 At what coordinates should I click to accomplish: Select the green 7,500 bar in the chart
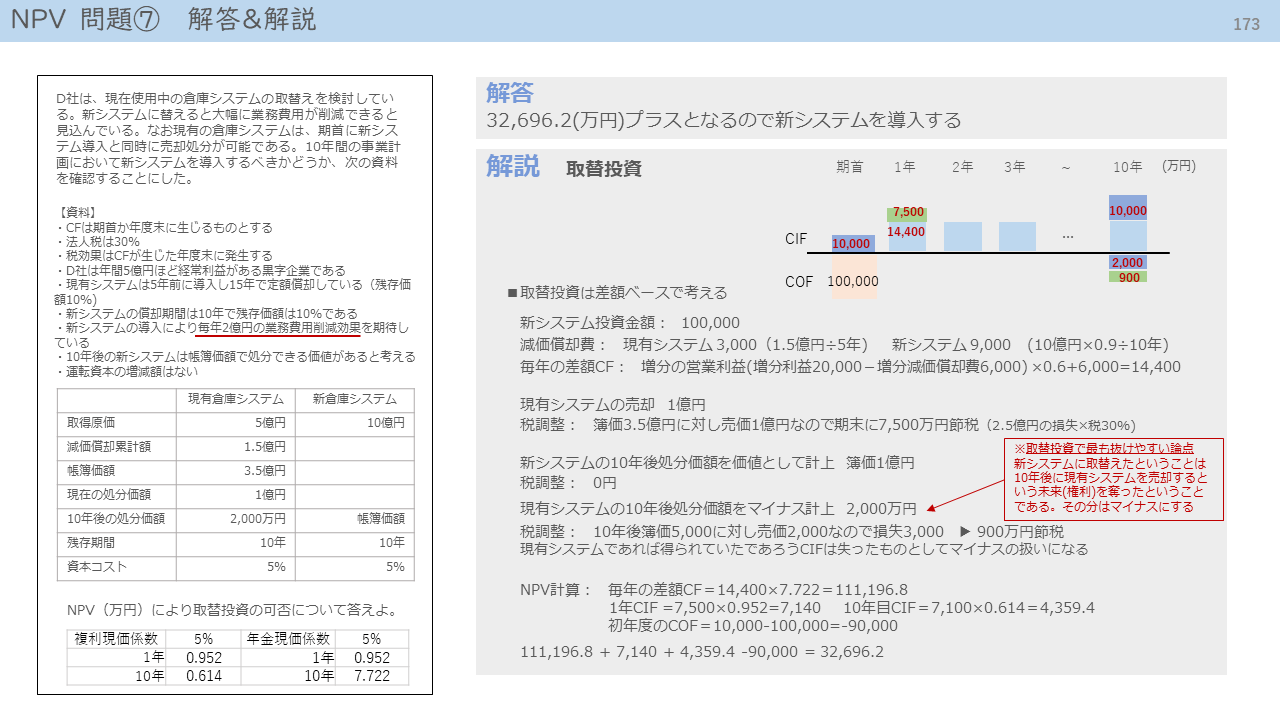(906, 211)
